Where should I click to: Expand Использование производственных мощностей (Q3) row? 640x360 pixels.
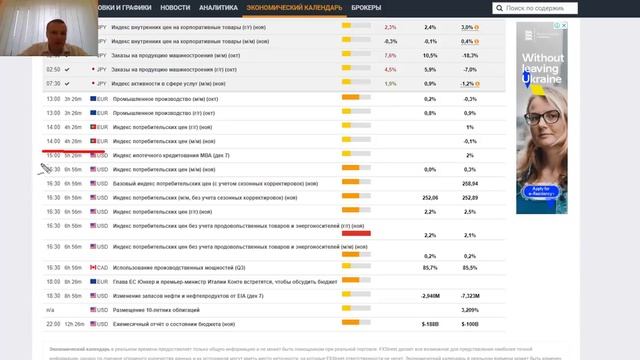tap(274, 268)
